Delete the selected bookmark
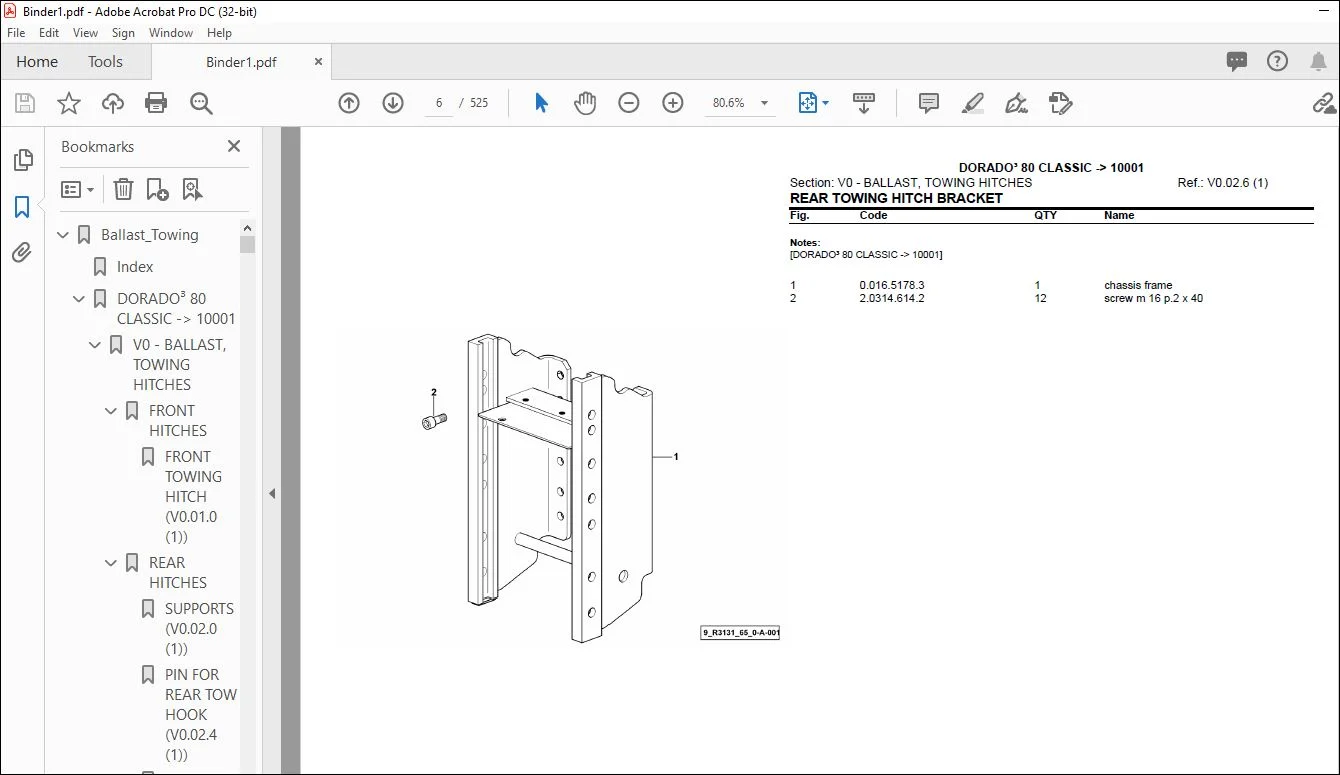1340x775 pixels. click(123, 189)
